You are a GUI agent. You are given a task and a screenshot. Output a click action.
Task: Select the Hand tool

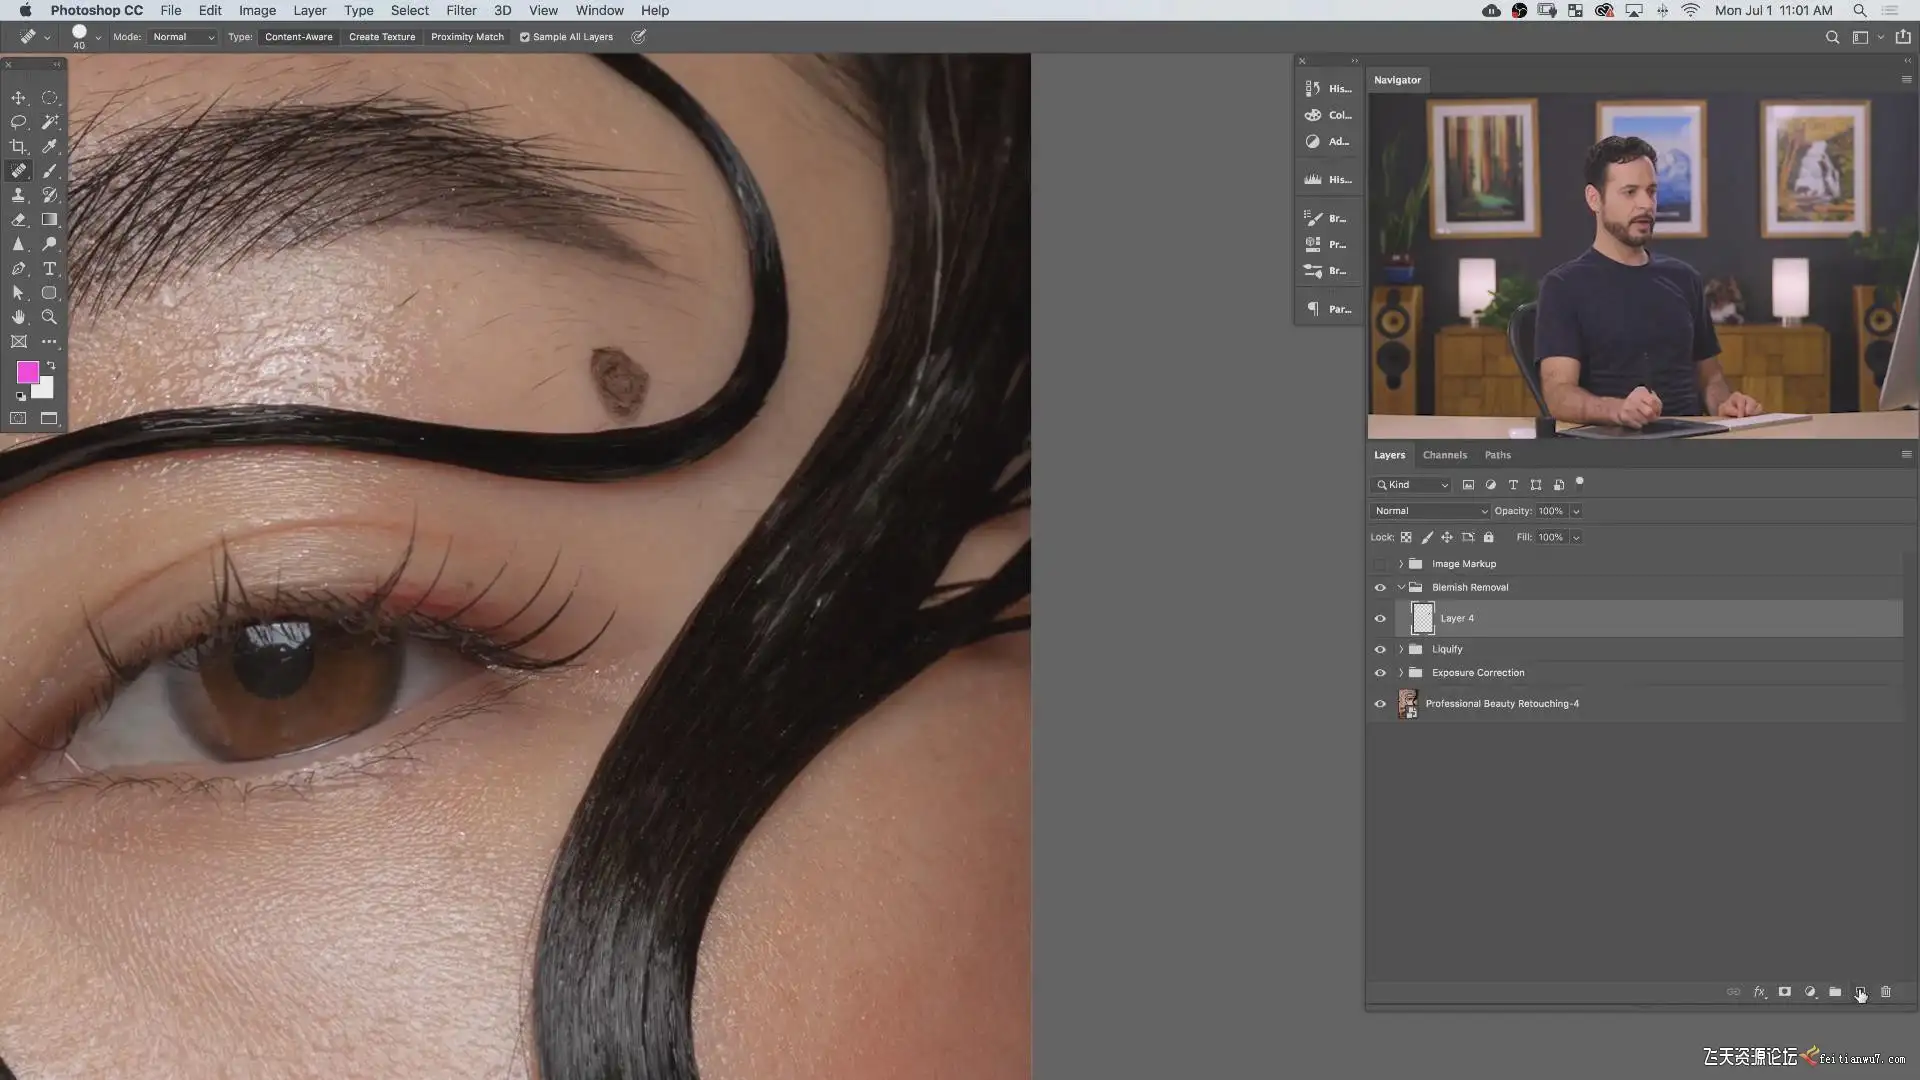tap(18, 317)
